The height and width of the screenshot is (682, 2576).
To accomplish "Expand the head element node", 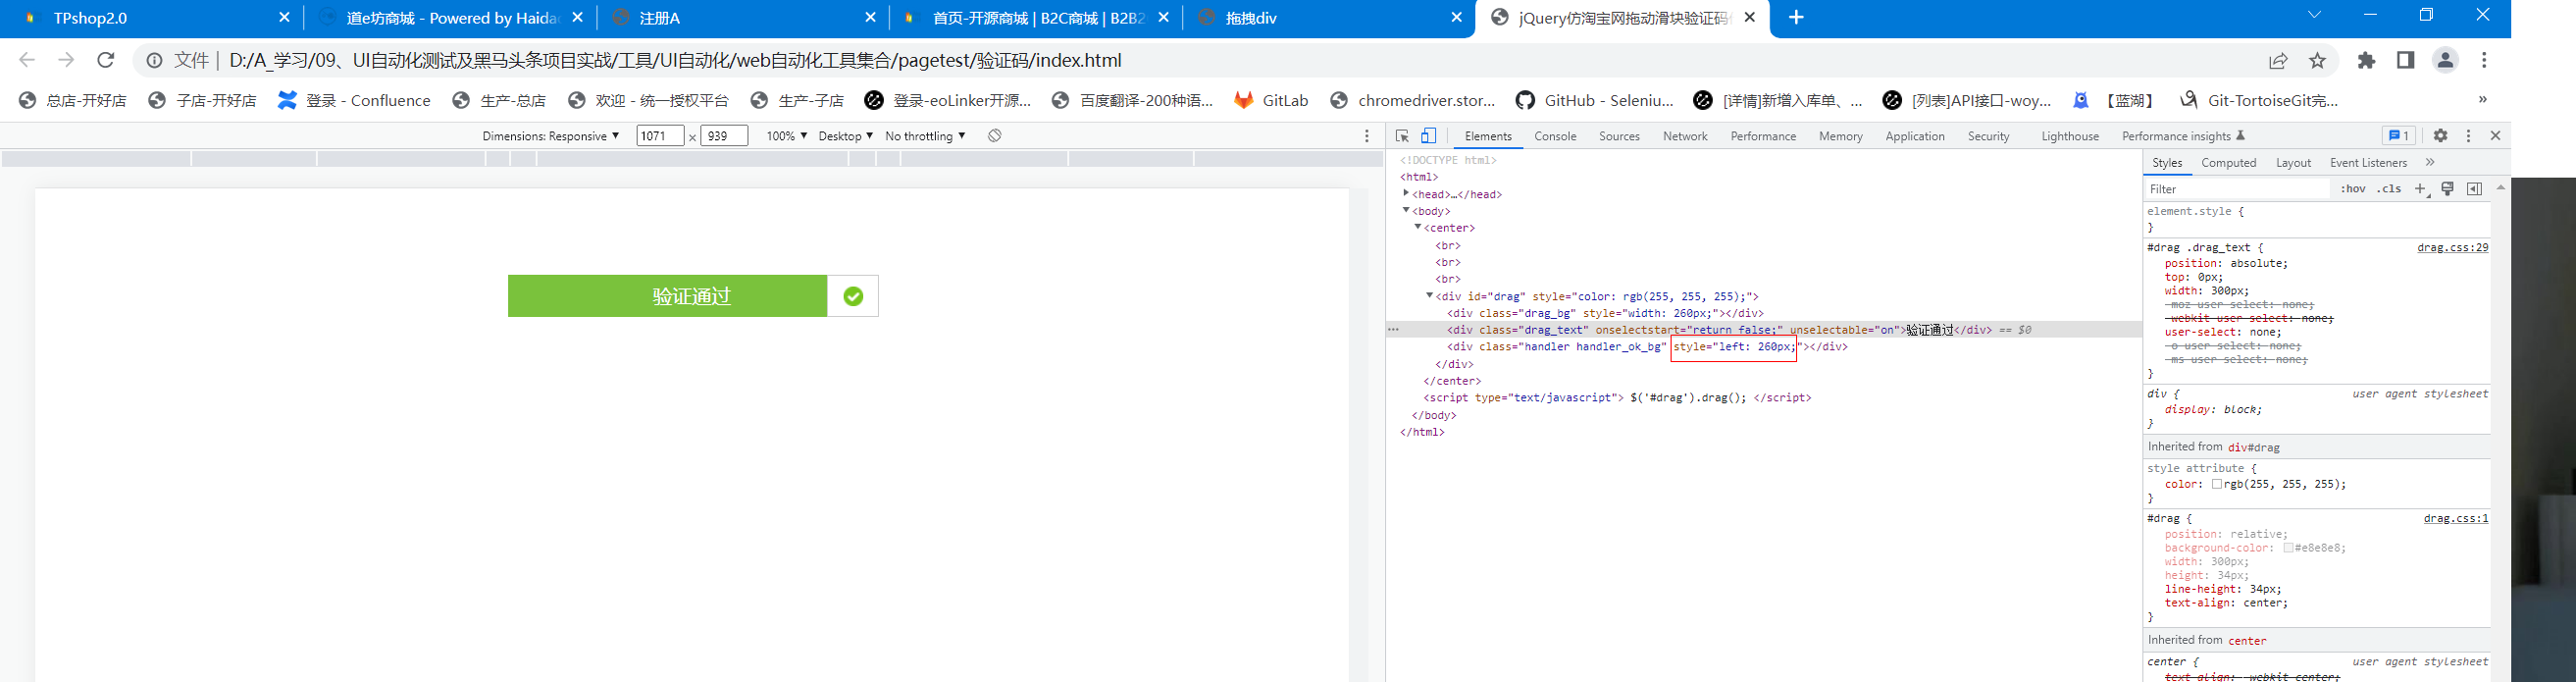I will click(x=1406, y=193).
